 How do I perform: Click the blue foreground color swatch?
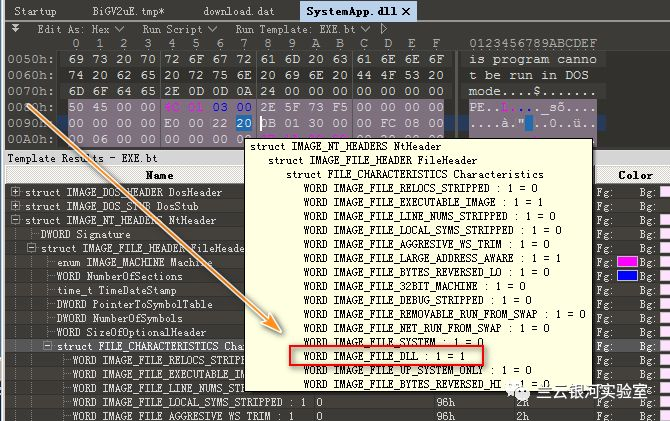[627, 276]
